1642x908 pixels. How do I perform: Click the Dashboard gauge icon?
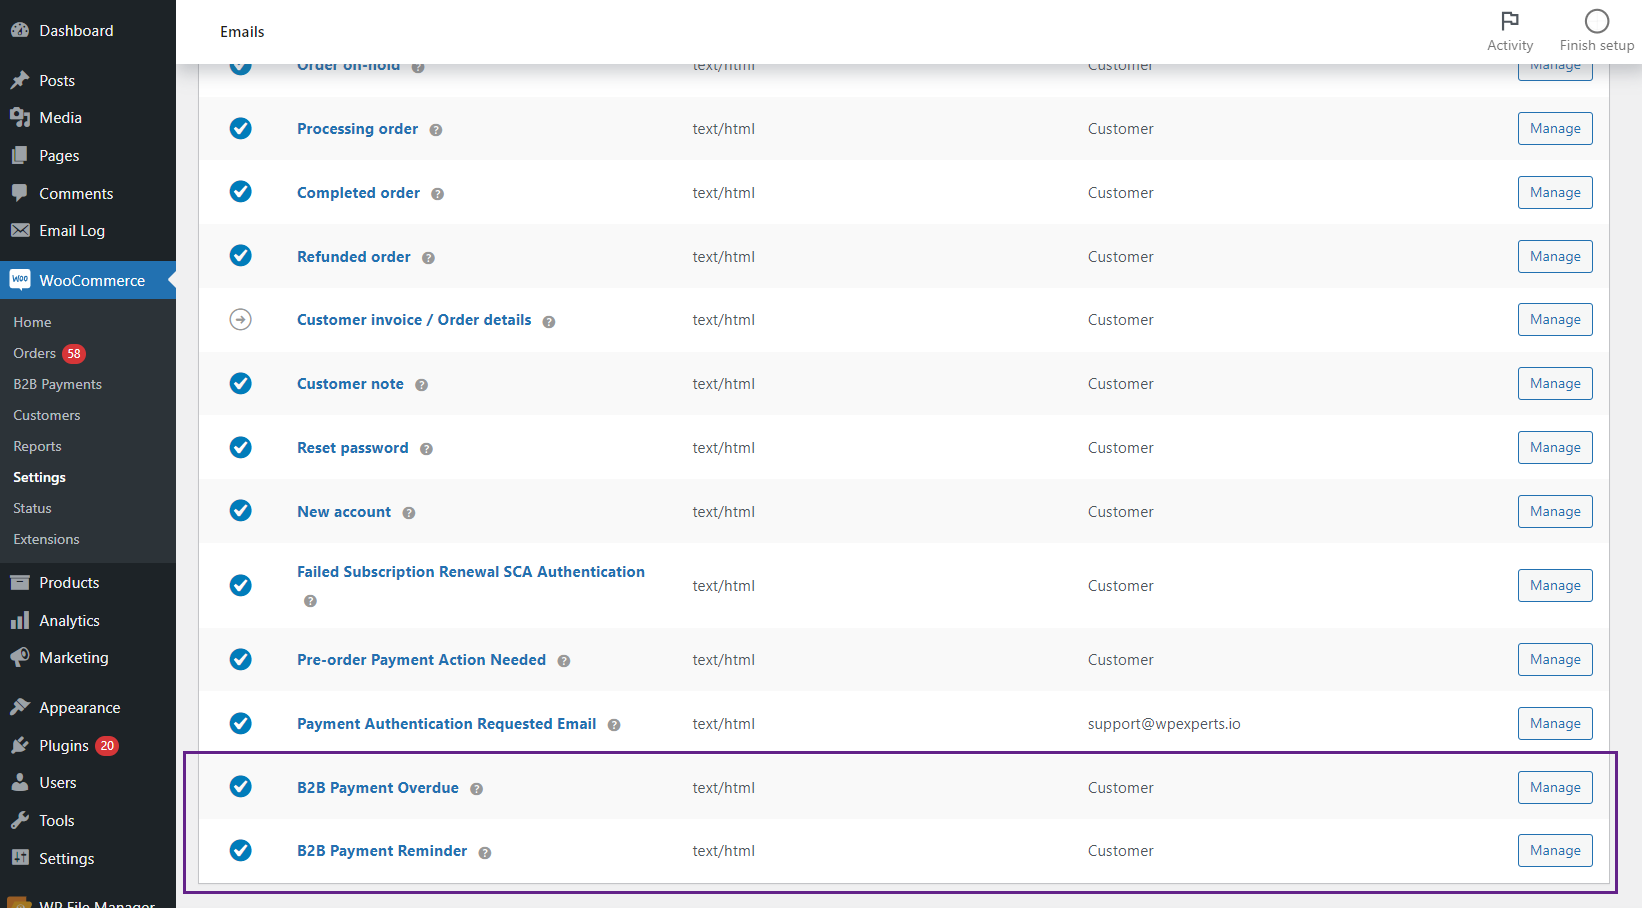[x=20, y=30]
